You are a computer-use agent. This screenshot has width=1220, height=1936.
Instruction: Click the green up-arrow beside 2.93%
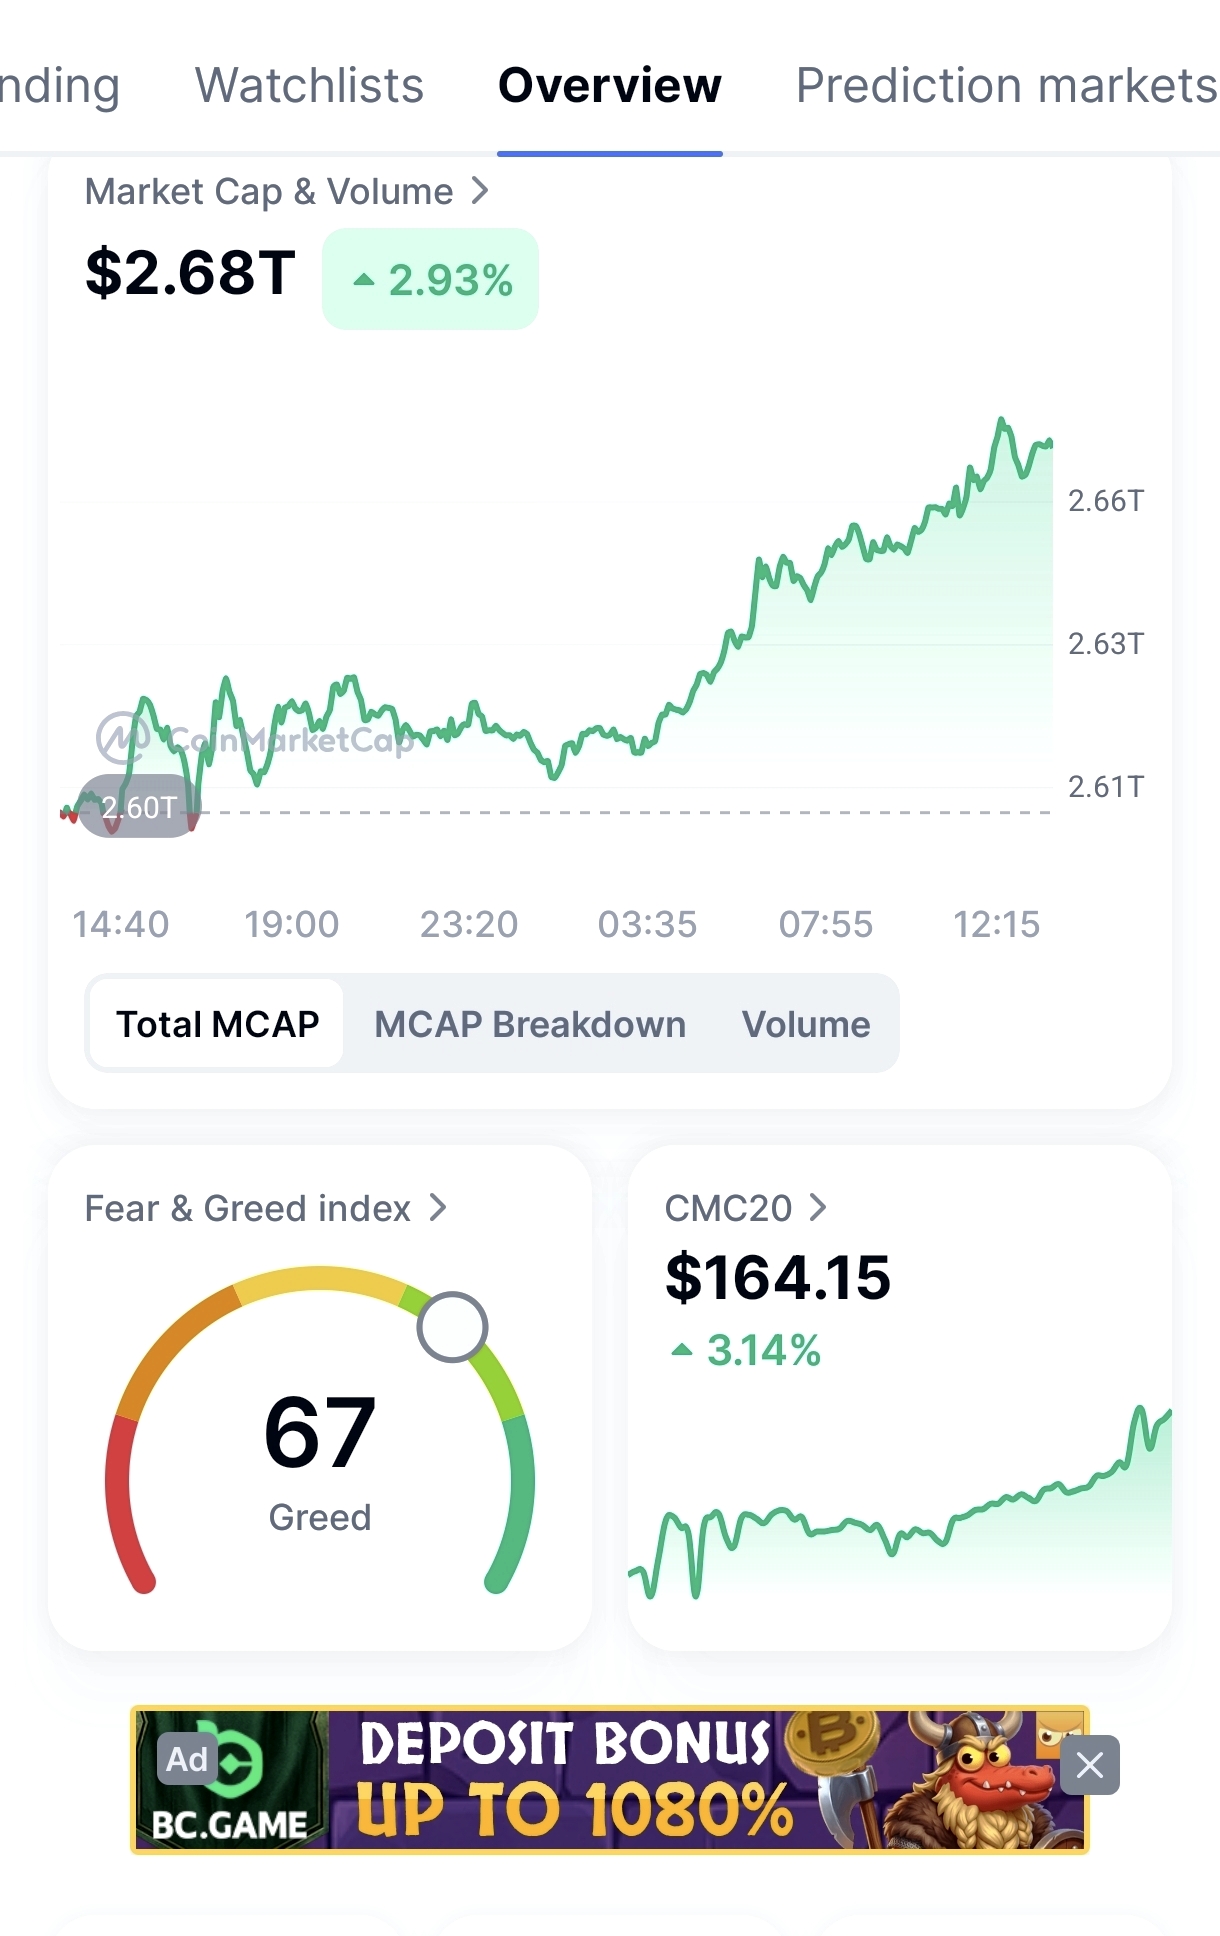point(364,280)
